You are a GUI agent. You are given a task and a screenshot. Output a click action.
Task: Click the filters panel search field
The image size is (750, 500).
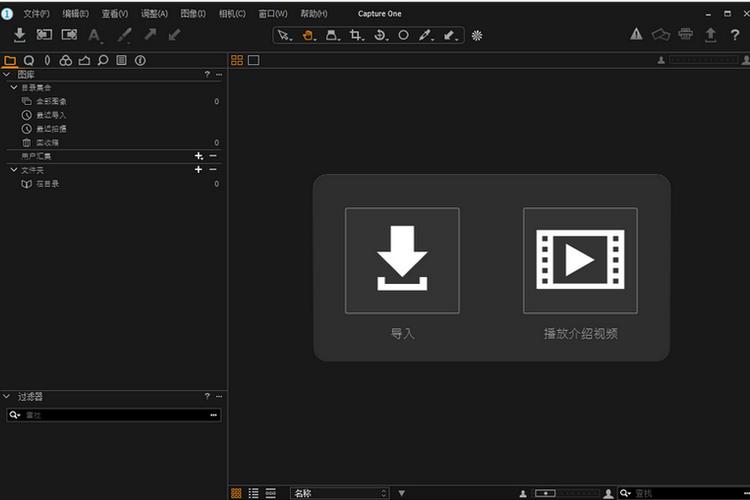click(114, 415)
